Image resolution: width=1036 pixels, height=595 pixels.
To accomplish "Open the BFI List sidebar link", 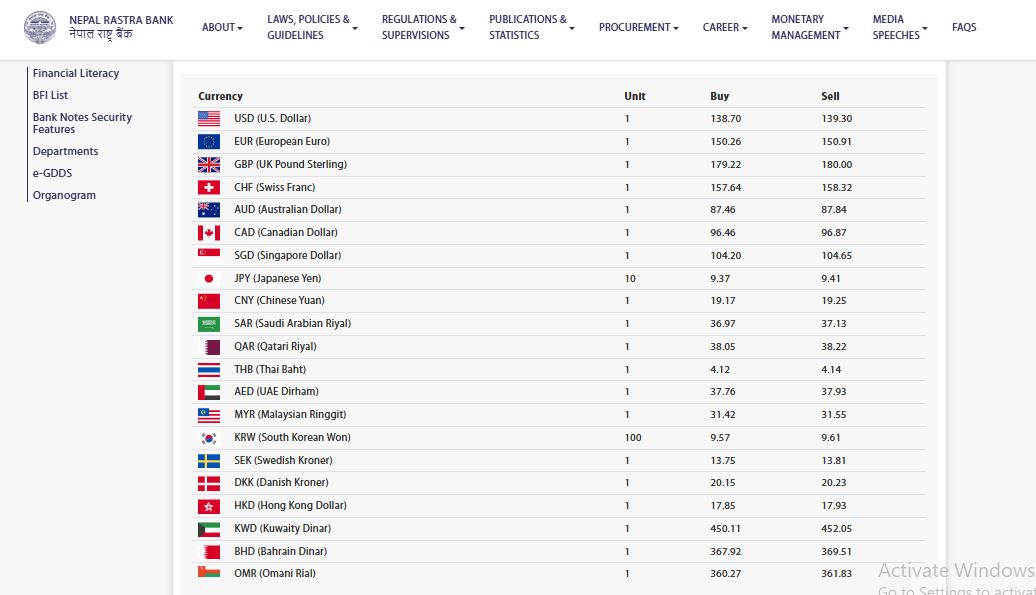I will coord(50,95).
